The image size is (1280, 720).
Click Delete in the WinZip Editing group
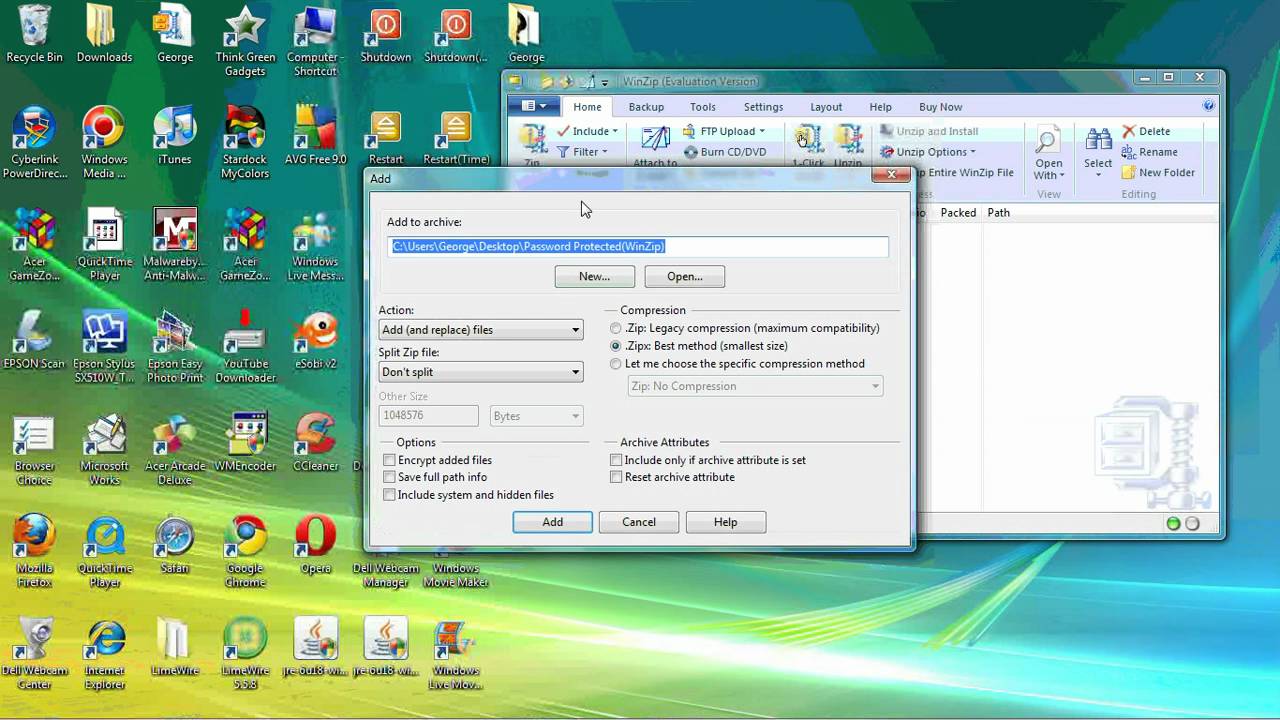coord(1146,131)
